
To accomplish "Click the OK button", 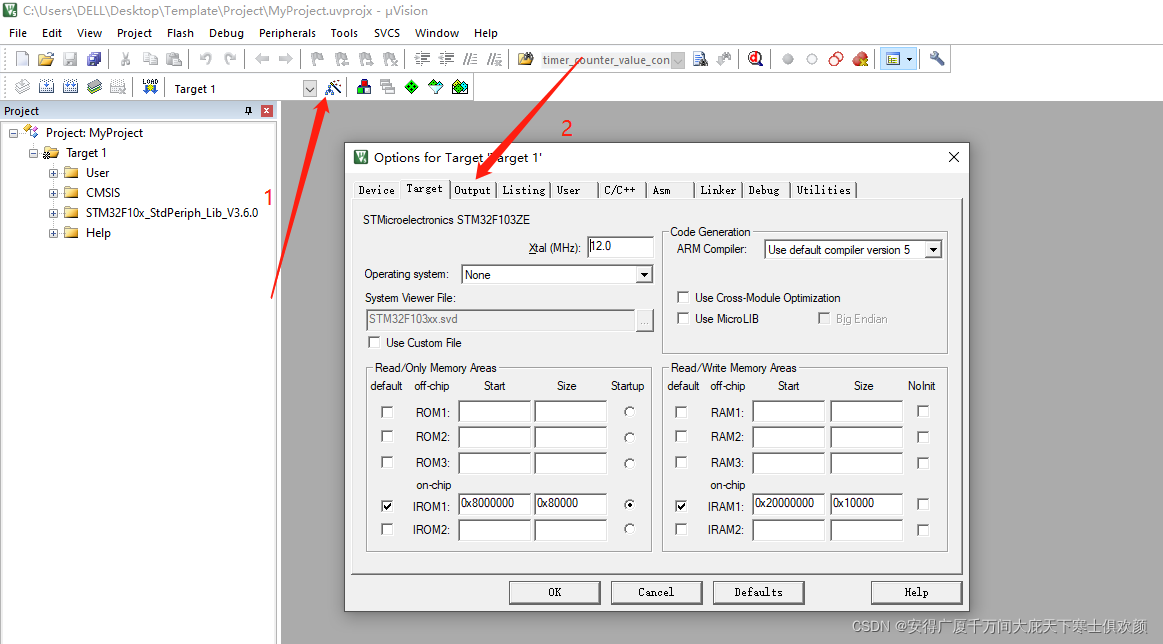I will pos(555,592).
